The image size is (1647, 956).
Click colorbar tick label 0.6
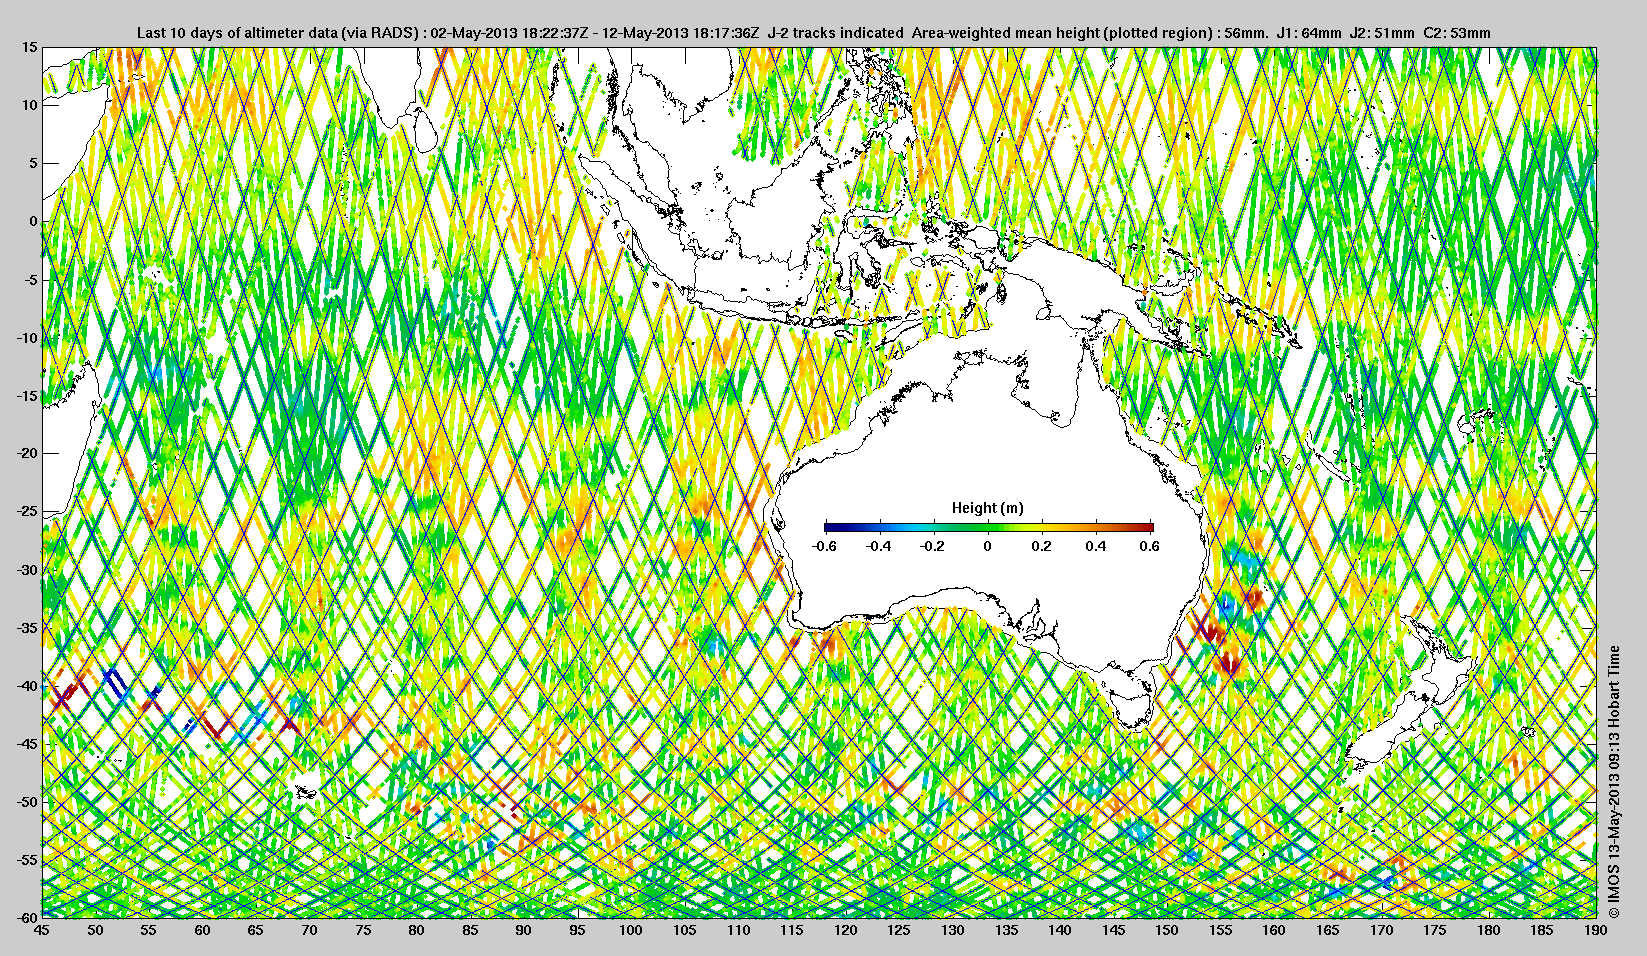1150,547
